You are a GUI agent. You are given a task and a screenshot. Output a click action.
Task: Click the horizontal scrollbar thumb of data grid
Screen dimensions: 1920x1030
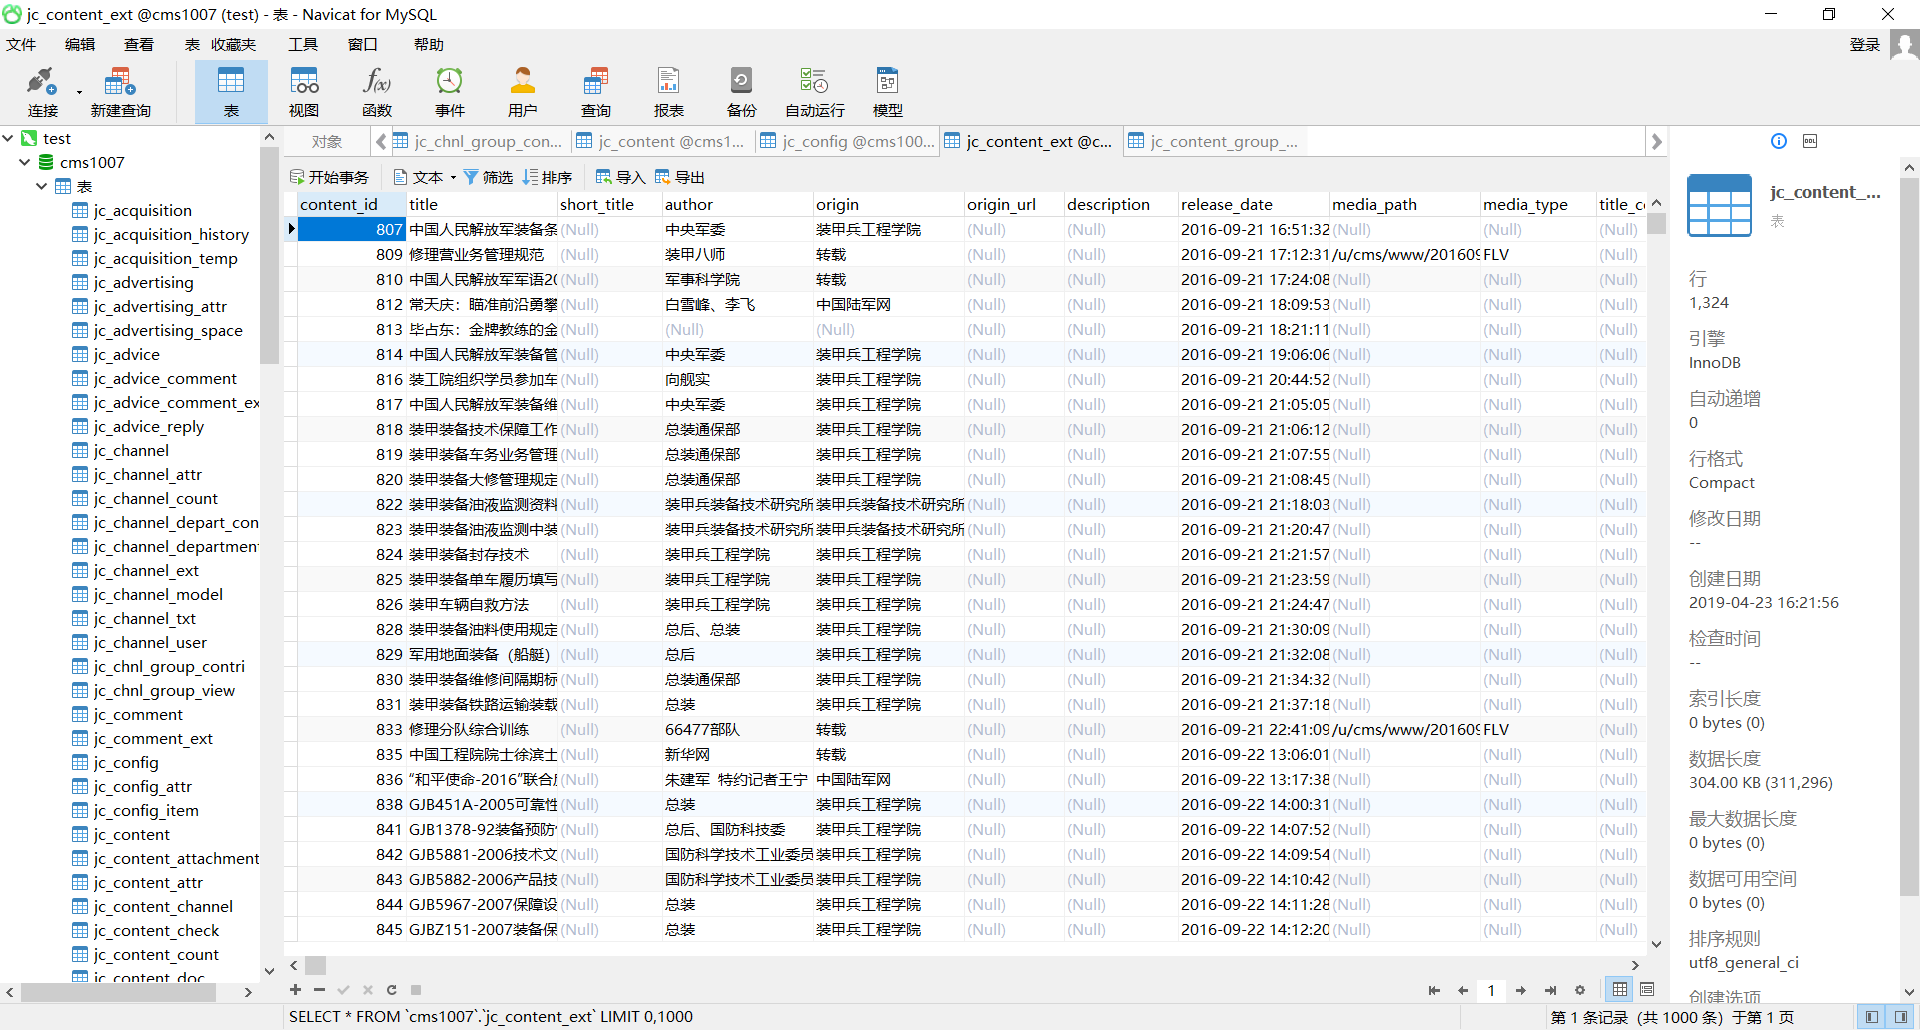(x=316, y=965)
